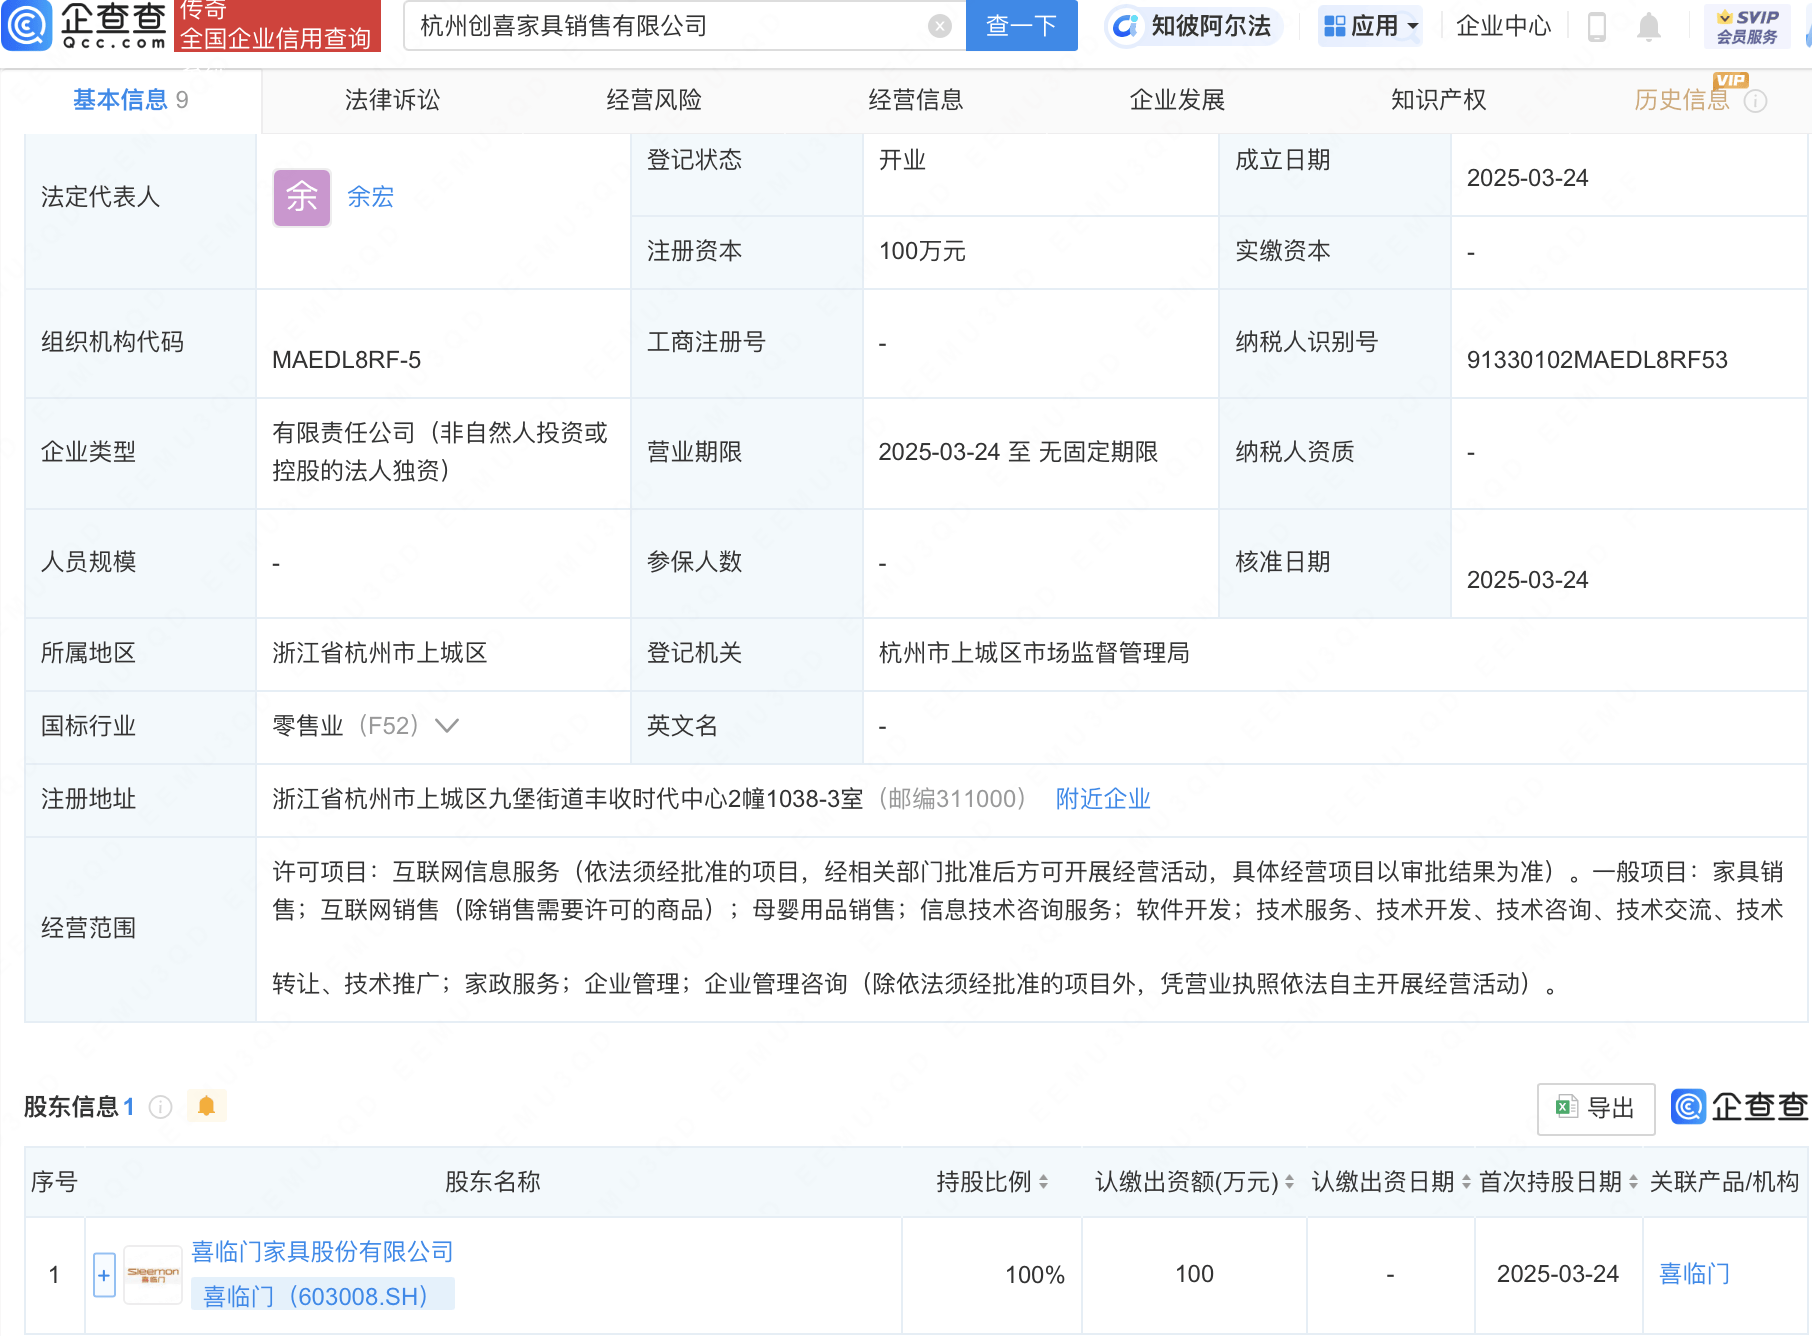Click the 企查查 logo above shareholder table
The width and height of the screenshot is (1812, 1336).
pos(1740,1107)
